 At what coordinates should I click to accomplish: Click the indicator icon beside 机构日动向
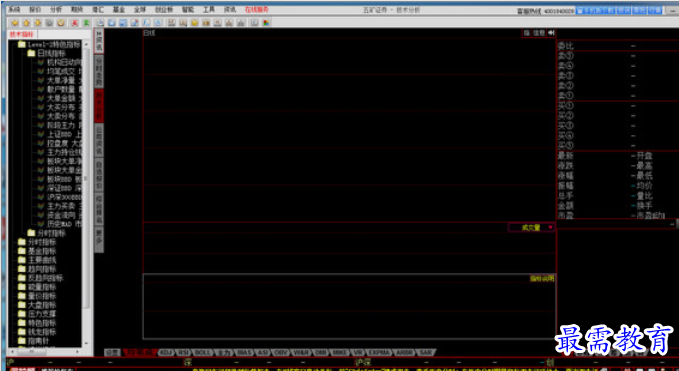click(41, 62)
